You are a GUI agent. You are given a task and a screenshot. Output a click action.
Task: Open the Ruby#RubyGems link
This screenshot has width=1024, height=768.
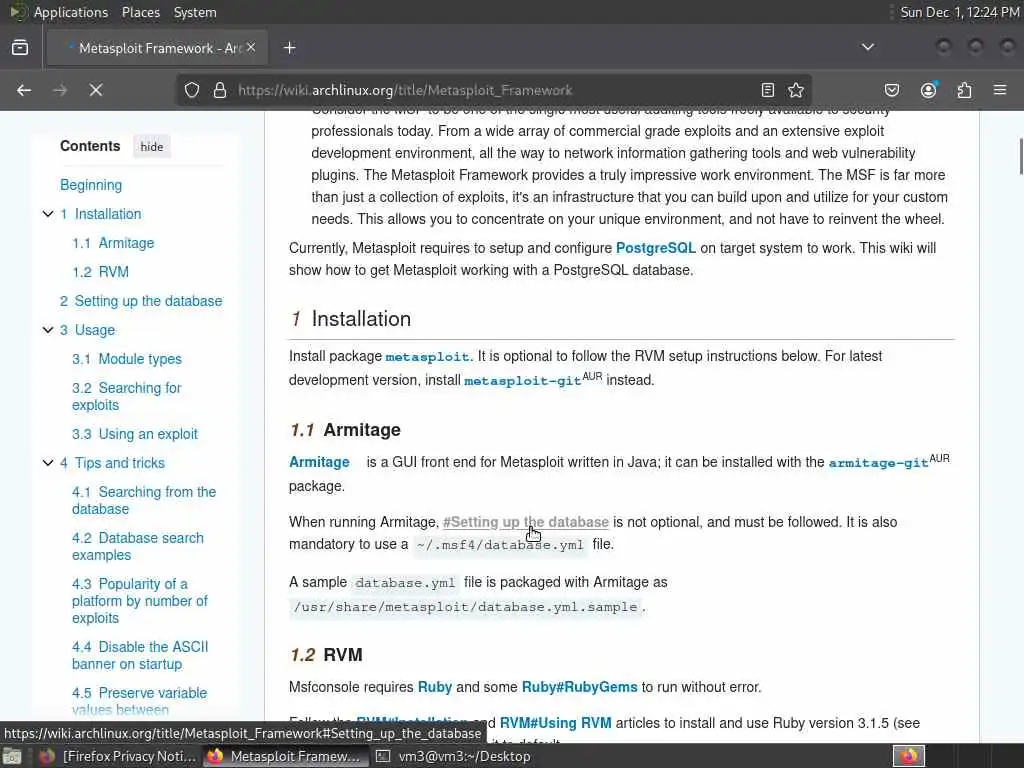click(x=579, y=687)
